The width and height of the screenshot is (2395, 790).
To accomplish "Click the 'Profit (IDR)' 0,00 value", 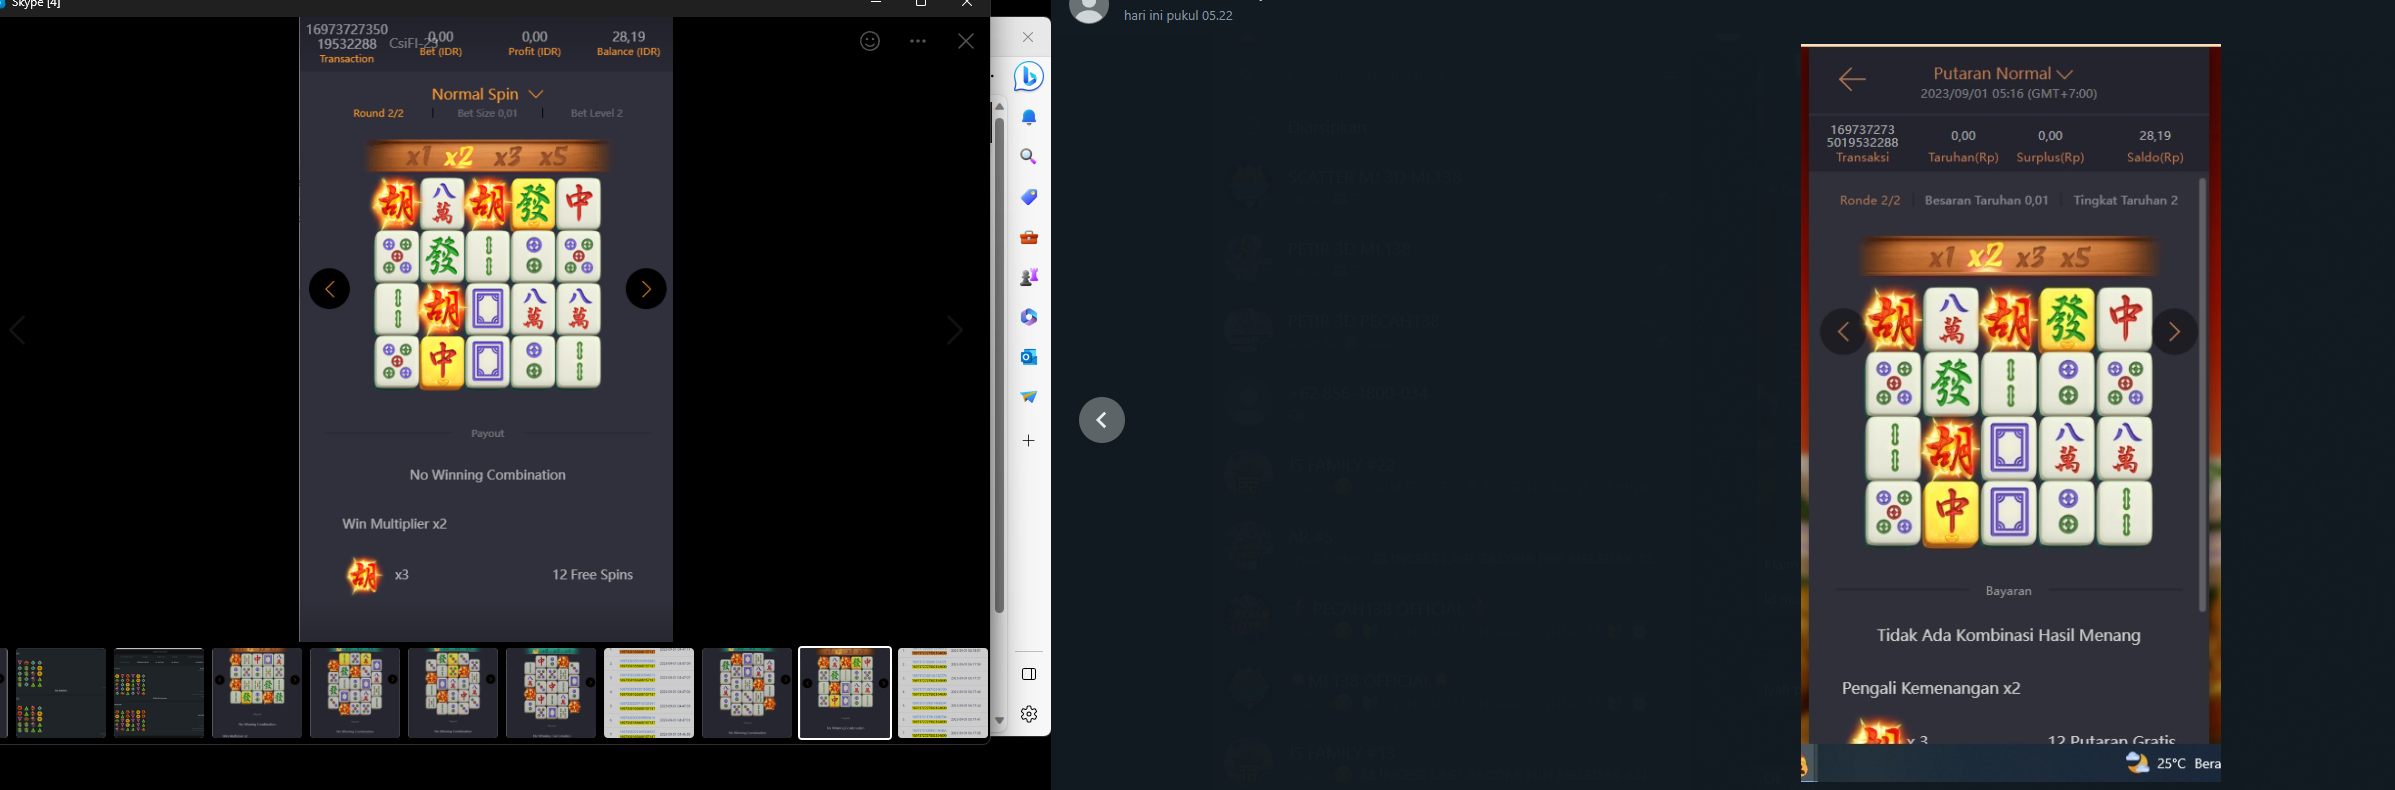I will [534, 37].
